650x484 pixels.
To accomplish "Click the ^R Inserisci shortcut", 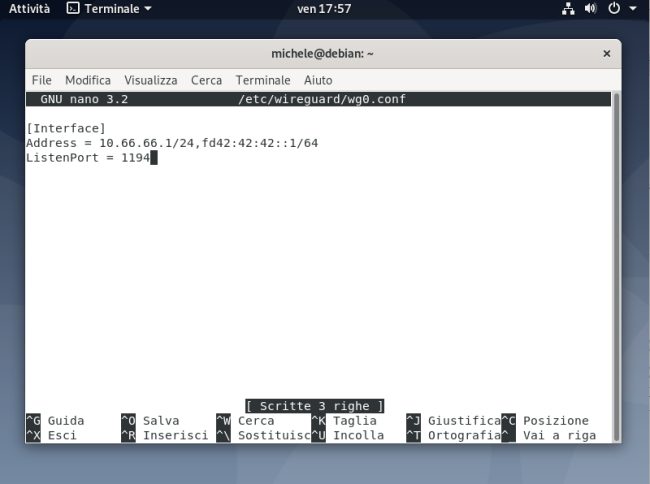I will [165, 435].
